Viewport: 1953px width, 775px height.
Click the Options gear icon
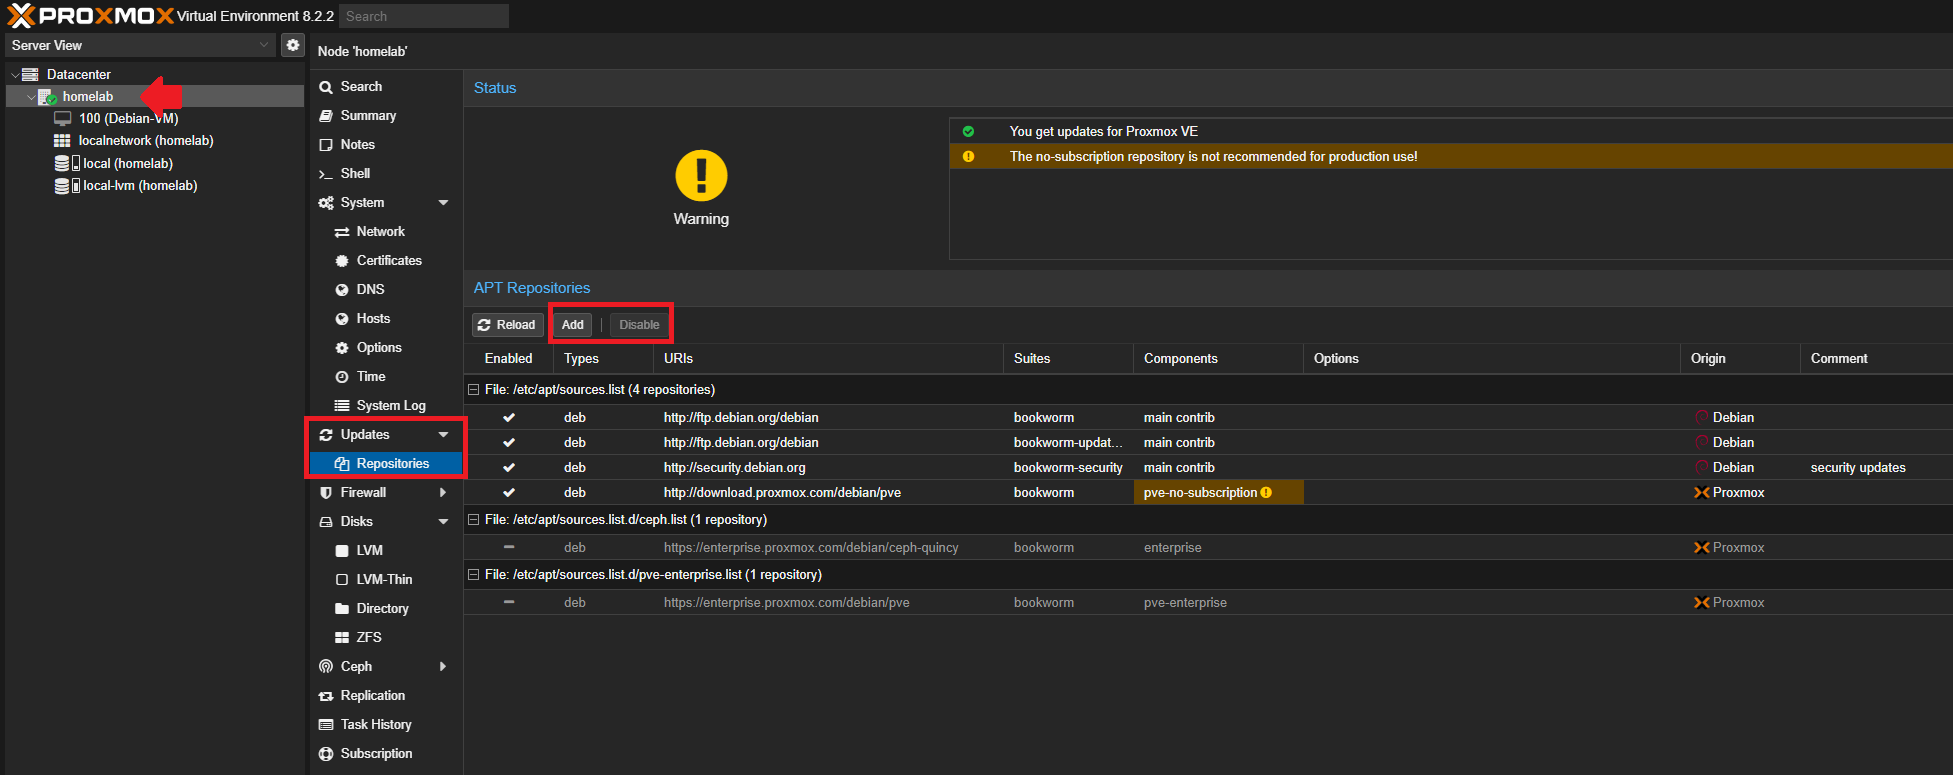342,348
